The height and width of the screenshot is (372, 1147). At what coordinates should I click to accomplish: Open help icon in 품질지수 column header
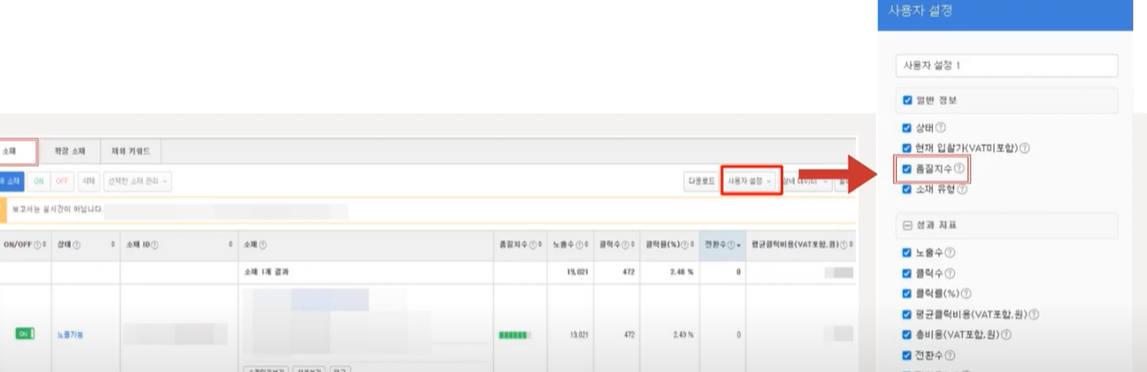pyautogui.click(x=533, y=245)
